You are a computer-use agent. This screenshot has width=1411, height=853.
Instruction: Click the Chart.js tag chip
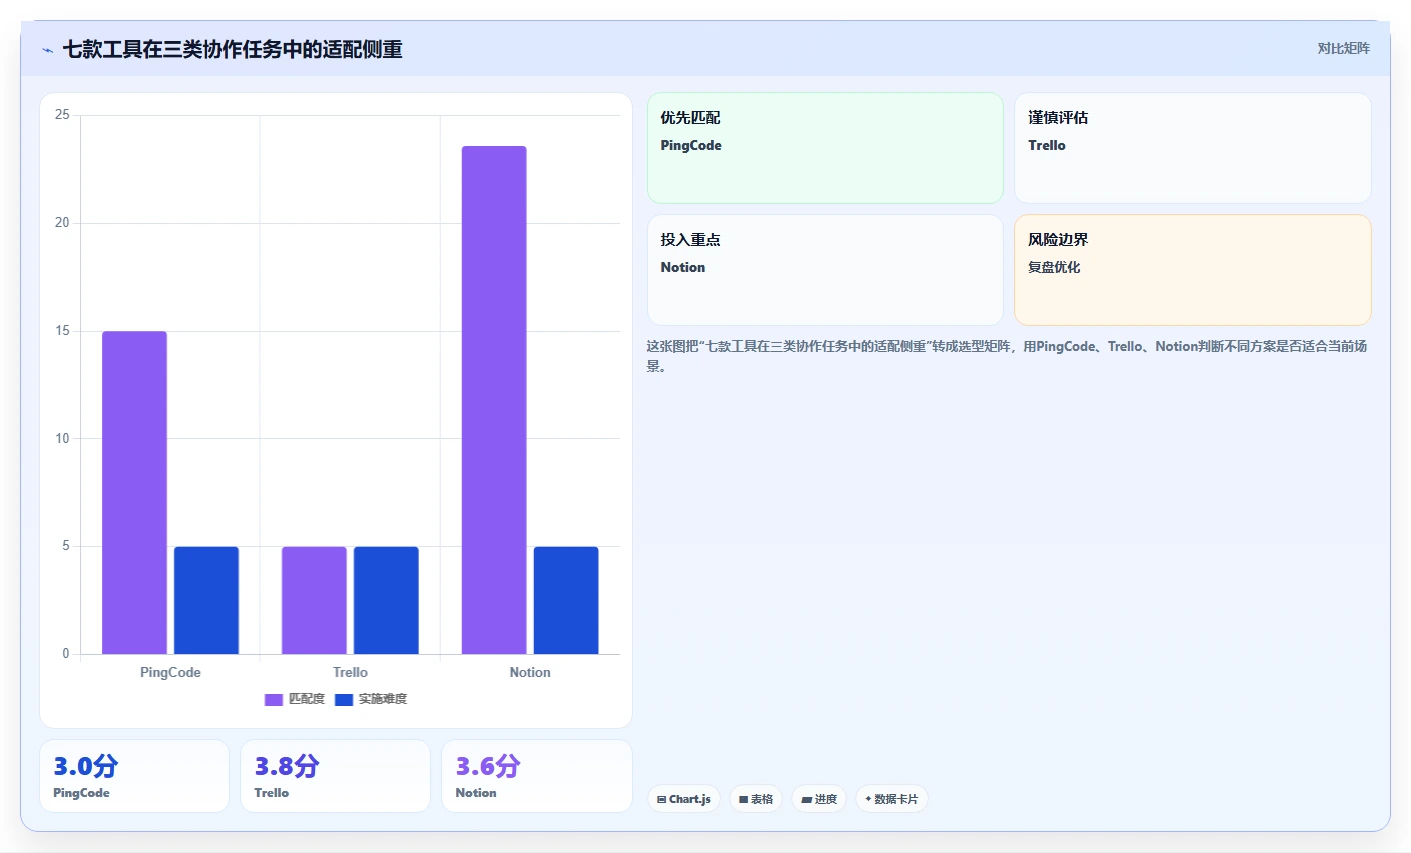[x=684, y=799]
